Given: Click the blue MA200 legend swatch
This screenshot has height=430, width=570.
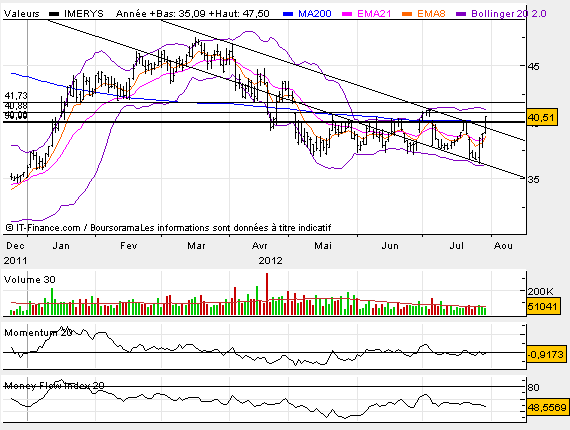Looking at the screenshot, I should 288,14.
